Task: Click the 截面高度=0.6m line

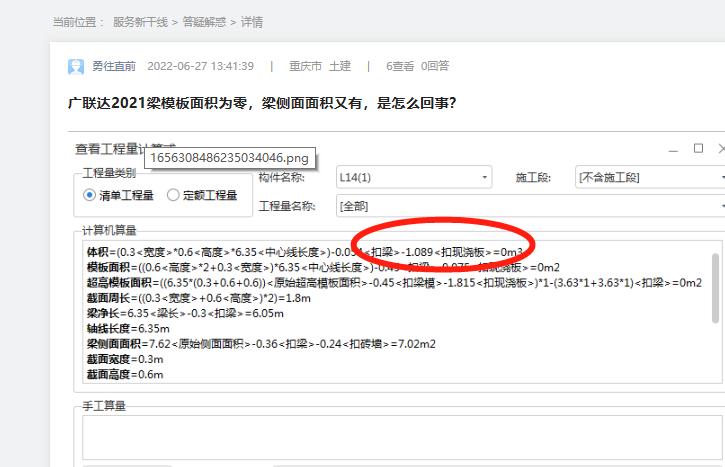Action: click(125, 374)
